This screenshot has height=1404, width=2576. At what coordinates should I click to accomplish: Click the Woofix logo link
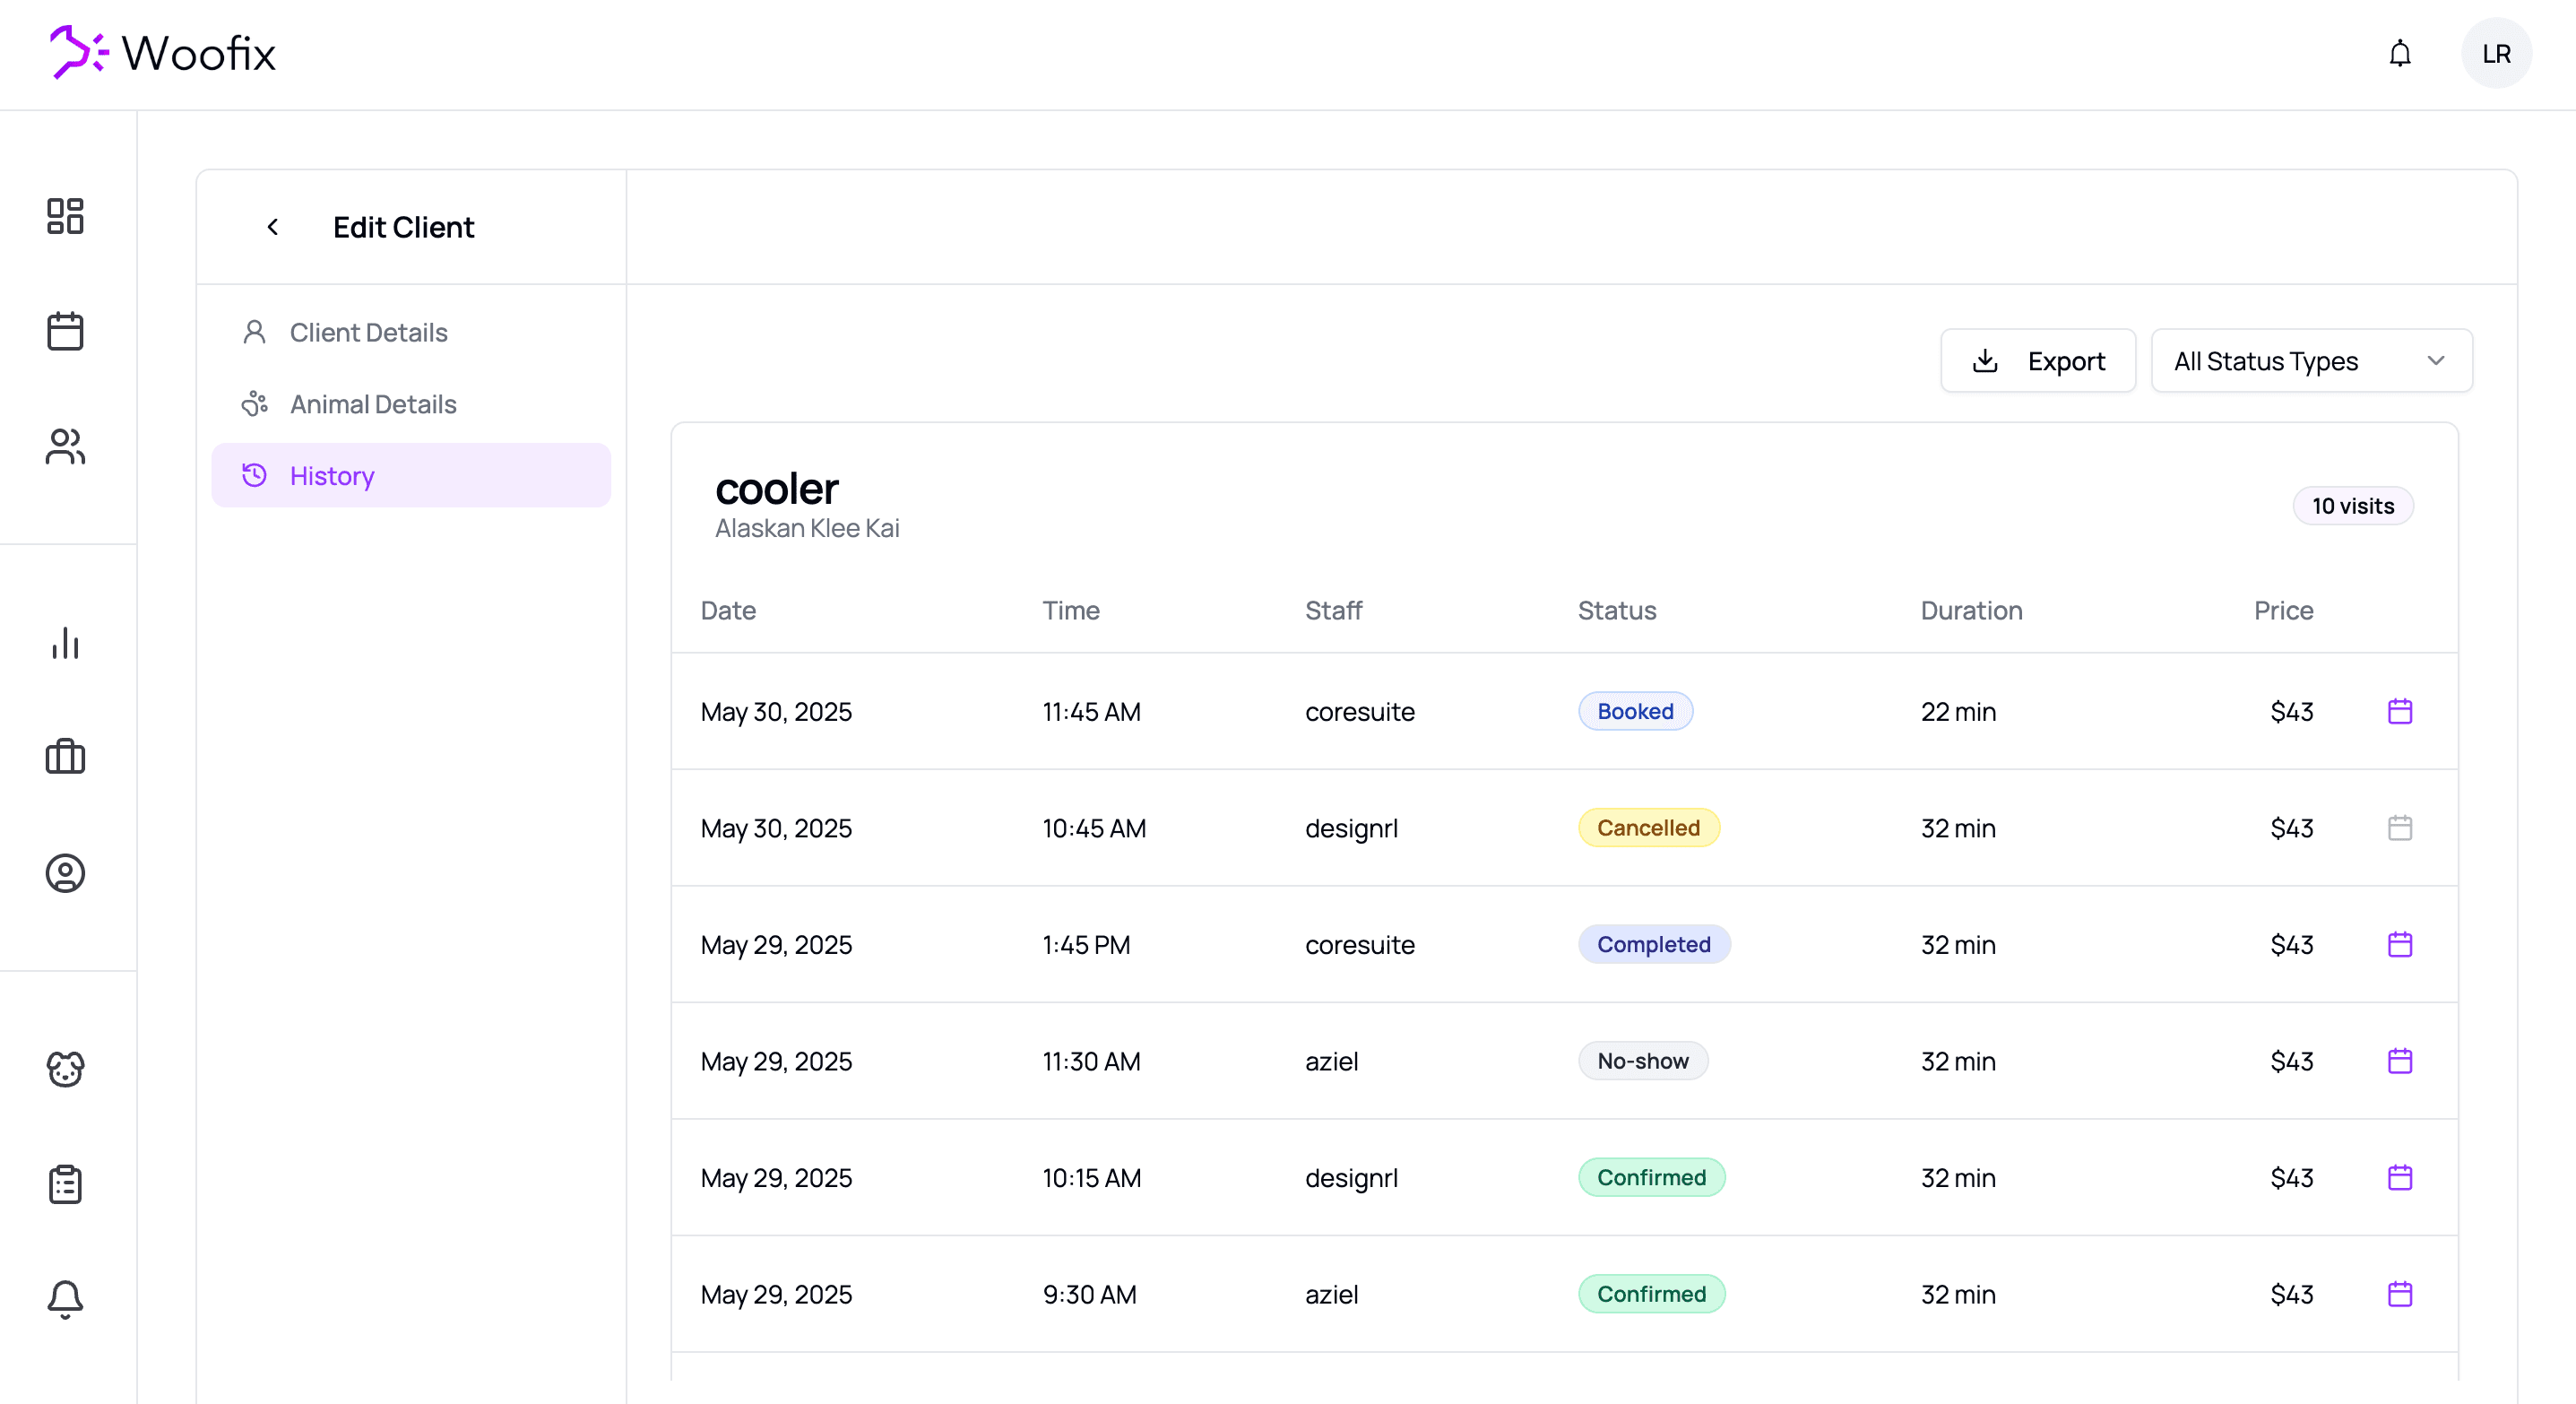click(163, 53)
